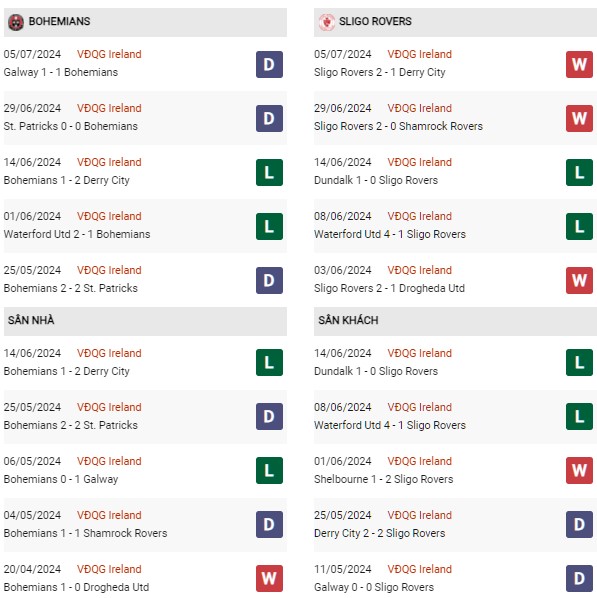597x598 pixels.
Task: Click the D badge for Galway 1-1 Bohemians
Action: pos(269,64)
